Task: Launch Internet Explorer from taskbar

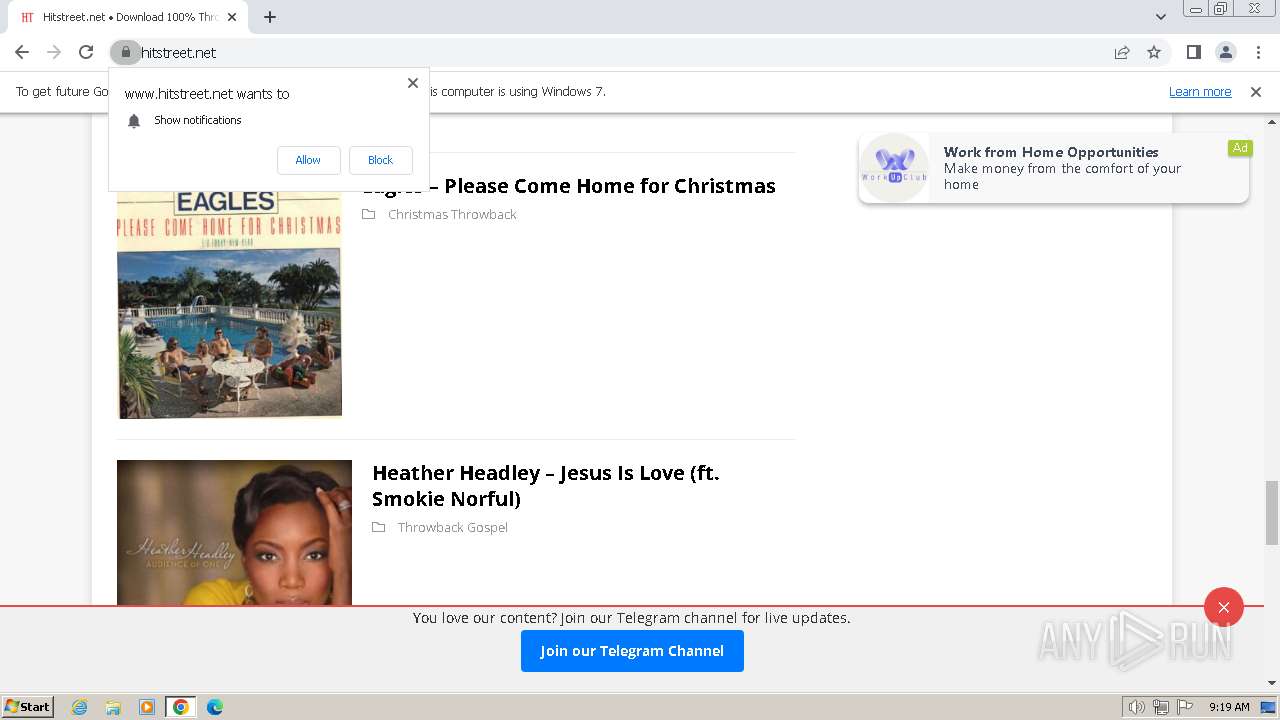Action: pyautogui.click(x=80, y=707)
